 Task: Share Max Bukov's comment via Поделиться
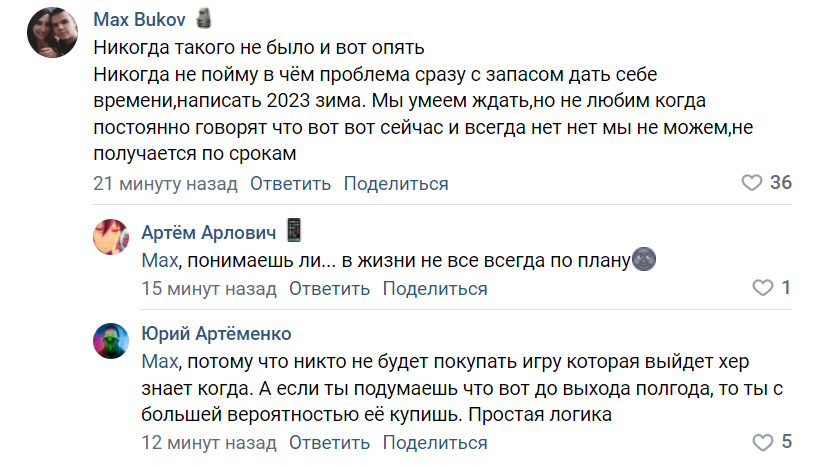(396, 184)
